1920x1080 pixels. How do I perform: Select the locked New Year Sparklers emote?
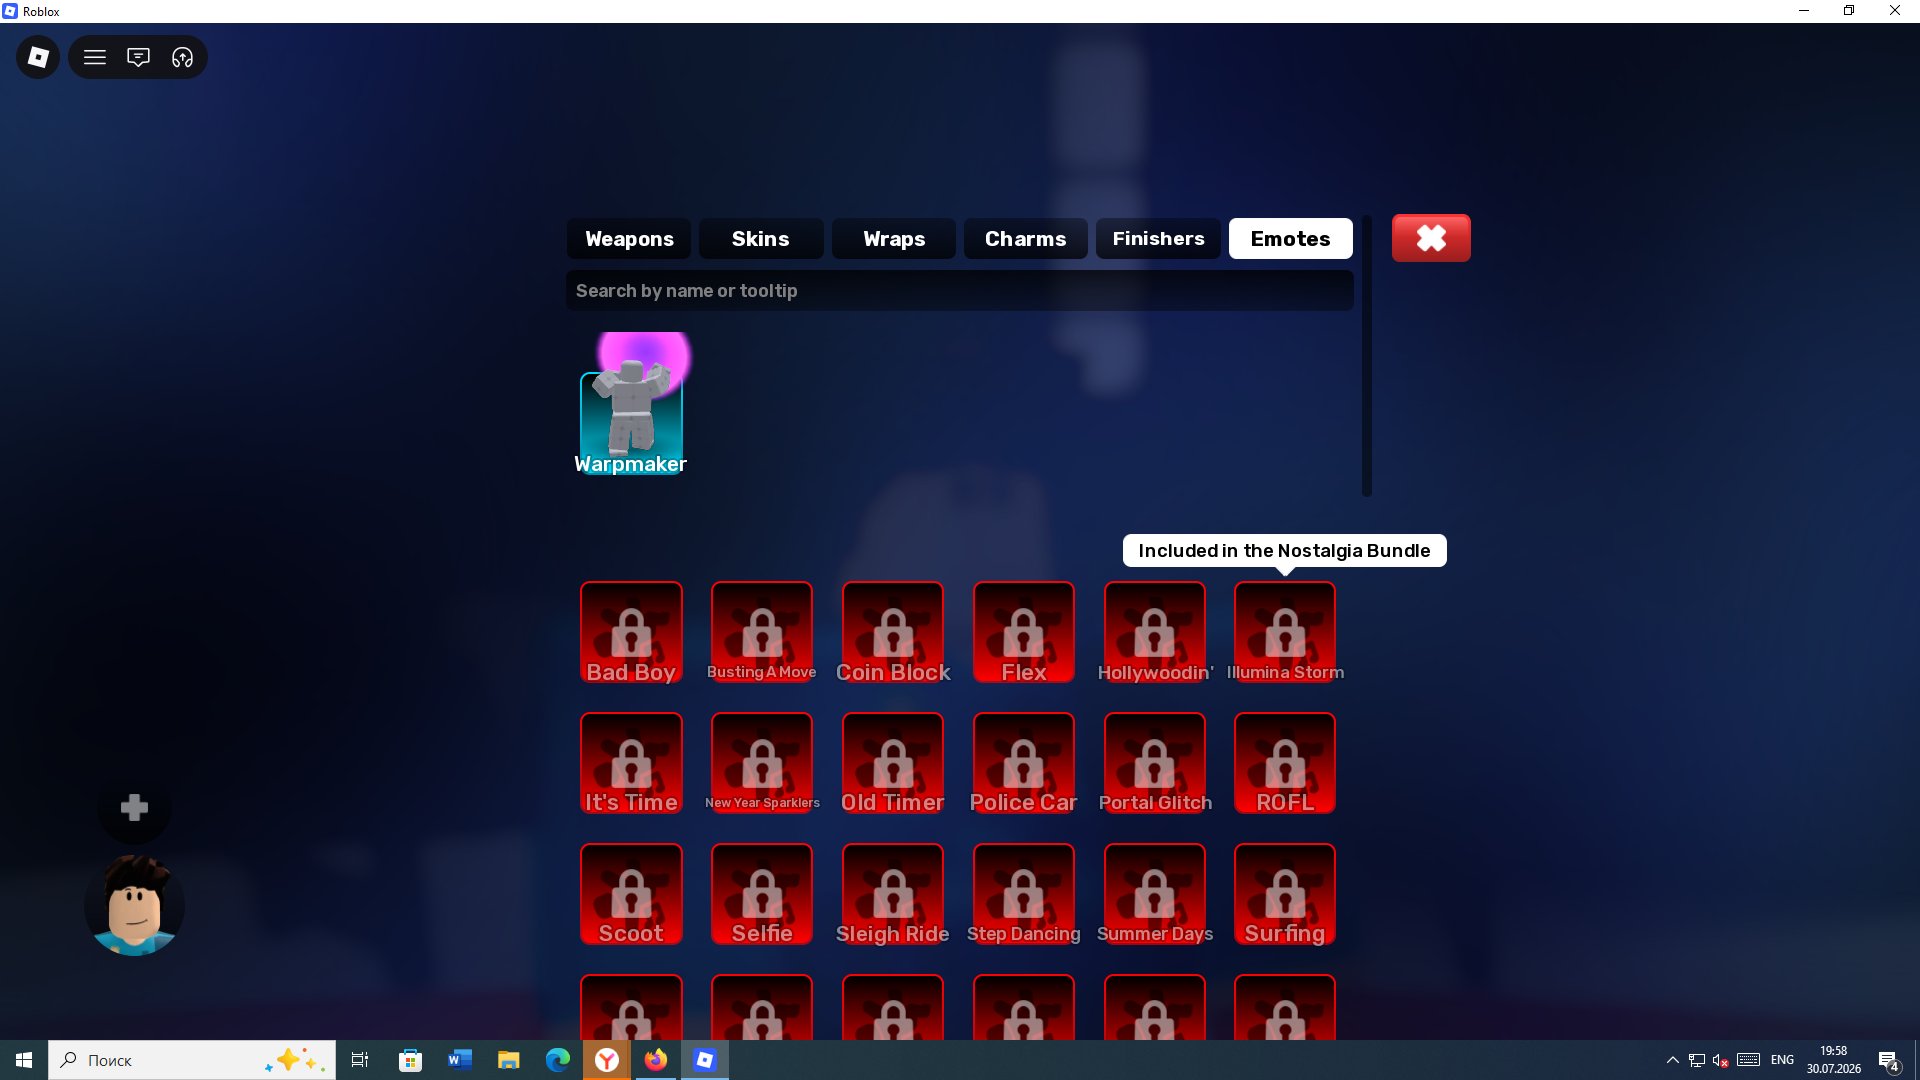[762, 763]
